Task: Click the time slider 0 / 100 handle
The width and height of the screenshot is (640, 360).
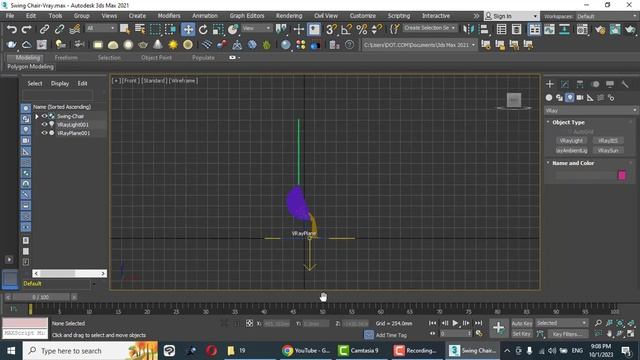Action: [x=40, y=297]
